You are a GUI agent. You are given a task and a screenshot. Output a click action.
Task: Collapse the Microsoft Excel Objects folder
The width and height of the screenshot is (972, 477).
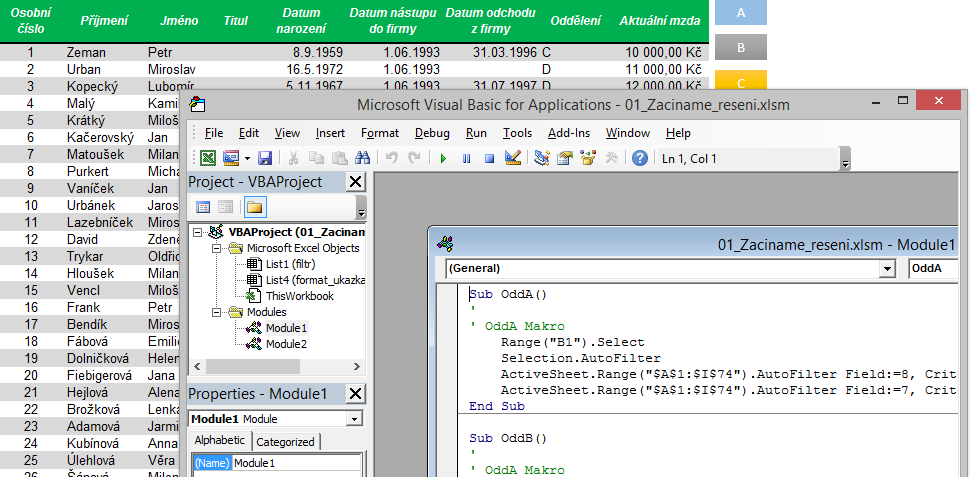216,248
